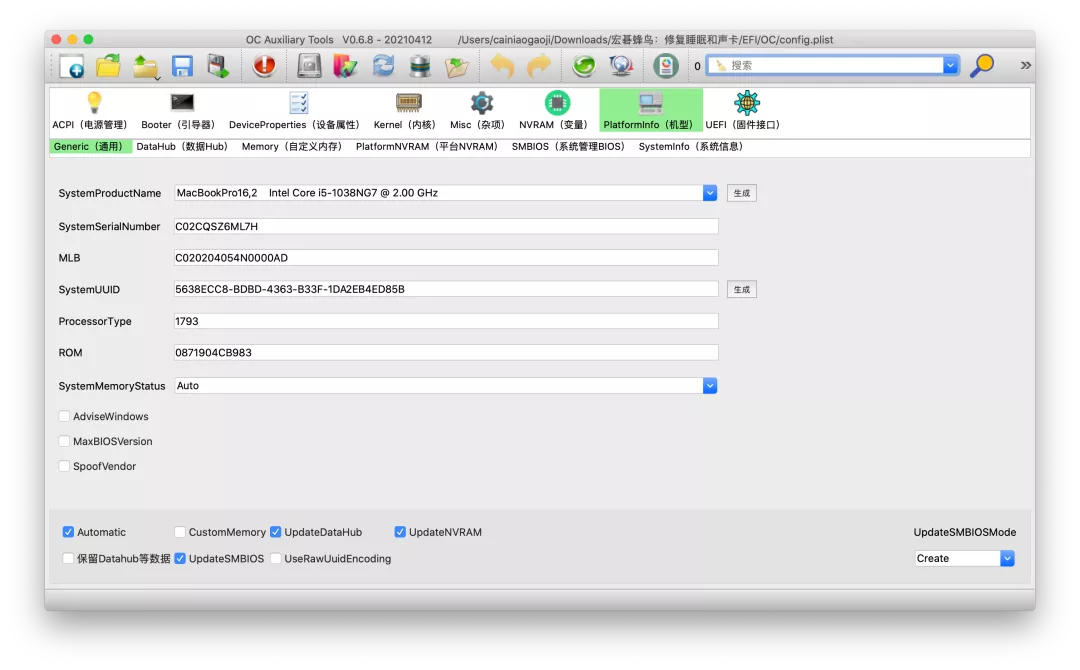Click the green circular sync icon
Viewport: 1080px width, 670px height.
click(x=584, y=66)
